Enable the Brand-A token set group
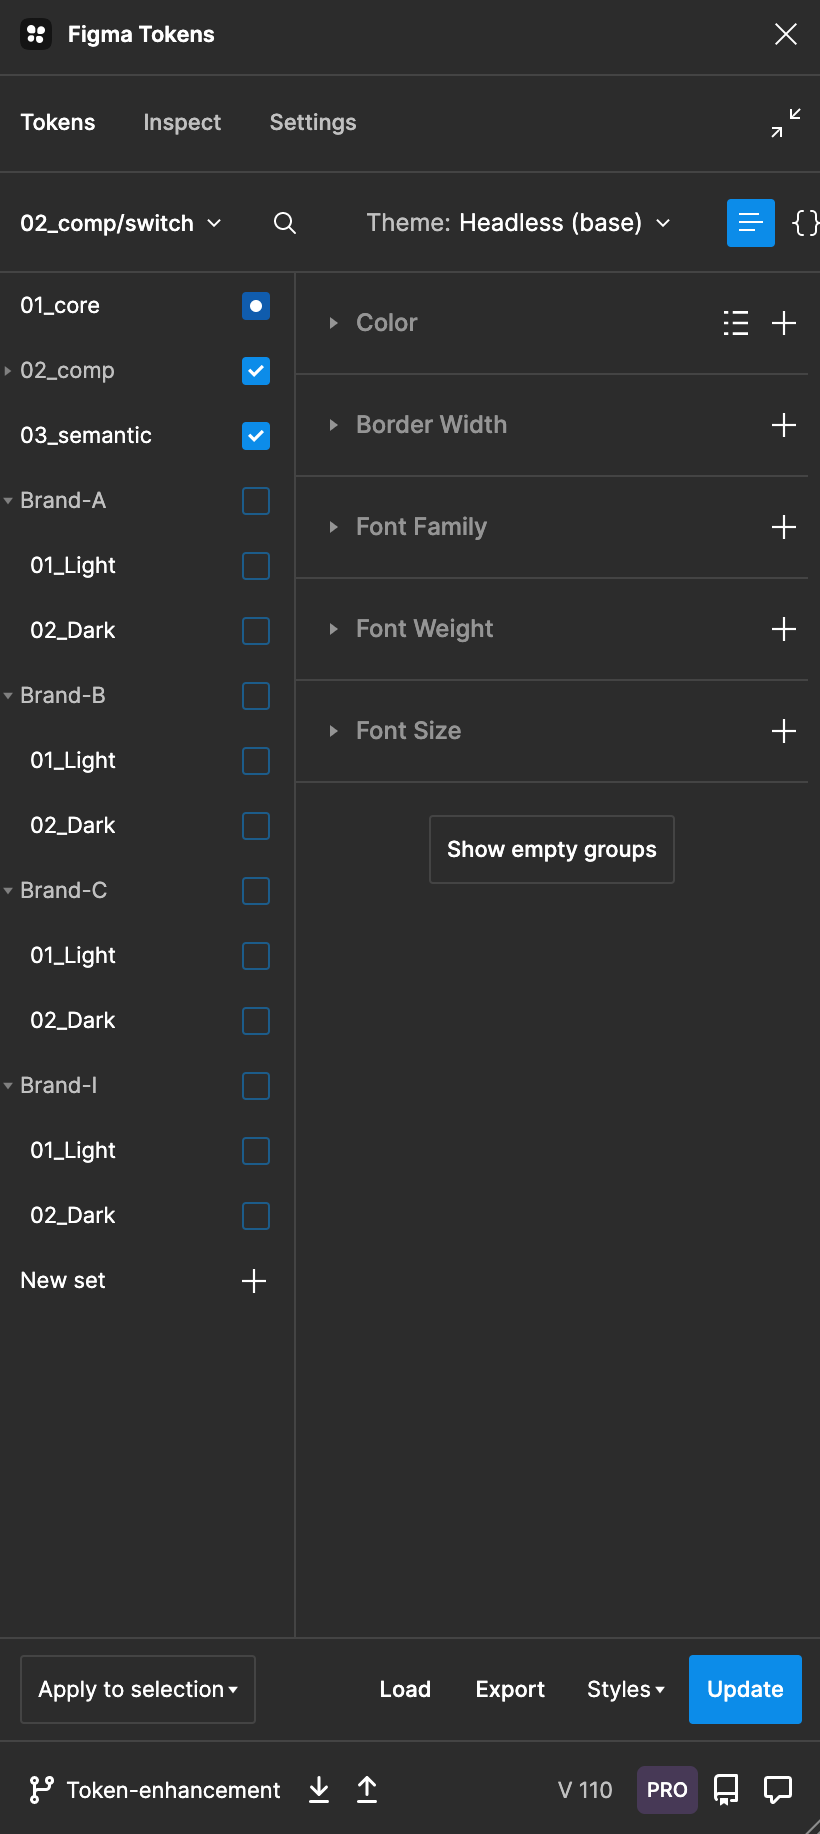The height and width of the screenshot is (1834, 820). (256, 501)
